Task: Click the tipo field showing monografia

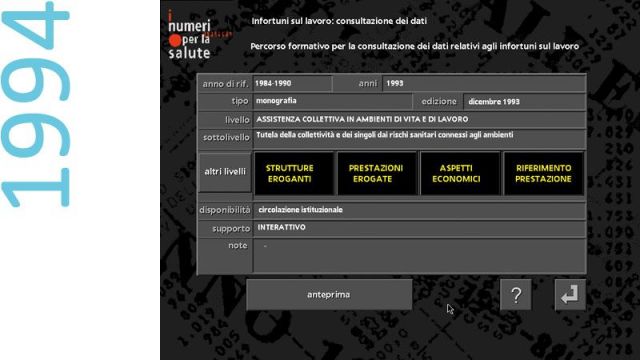Action: 332,101
